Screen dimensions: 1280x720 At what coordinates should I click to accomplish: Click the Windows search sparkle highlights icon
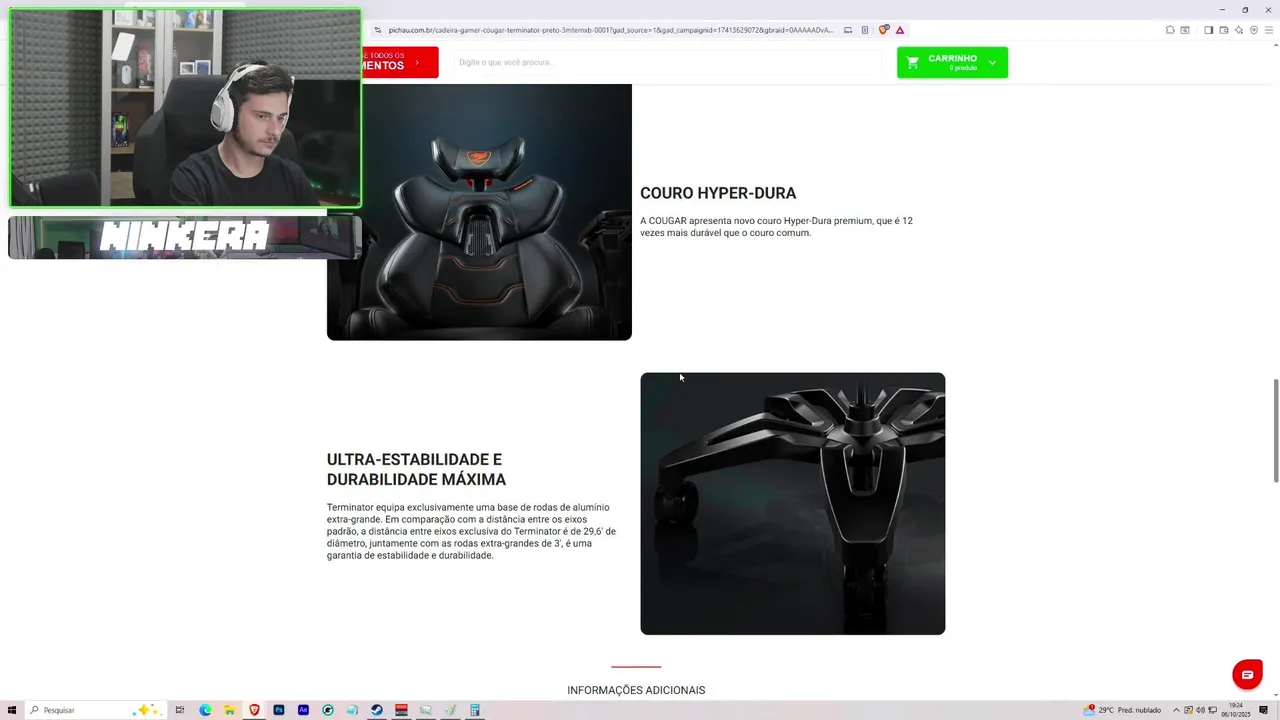[148, 710]
